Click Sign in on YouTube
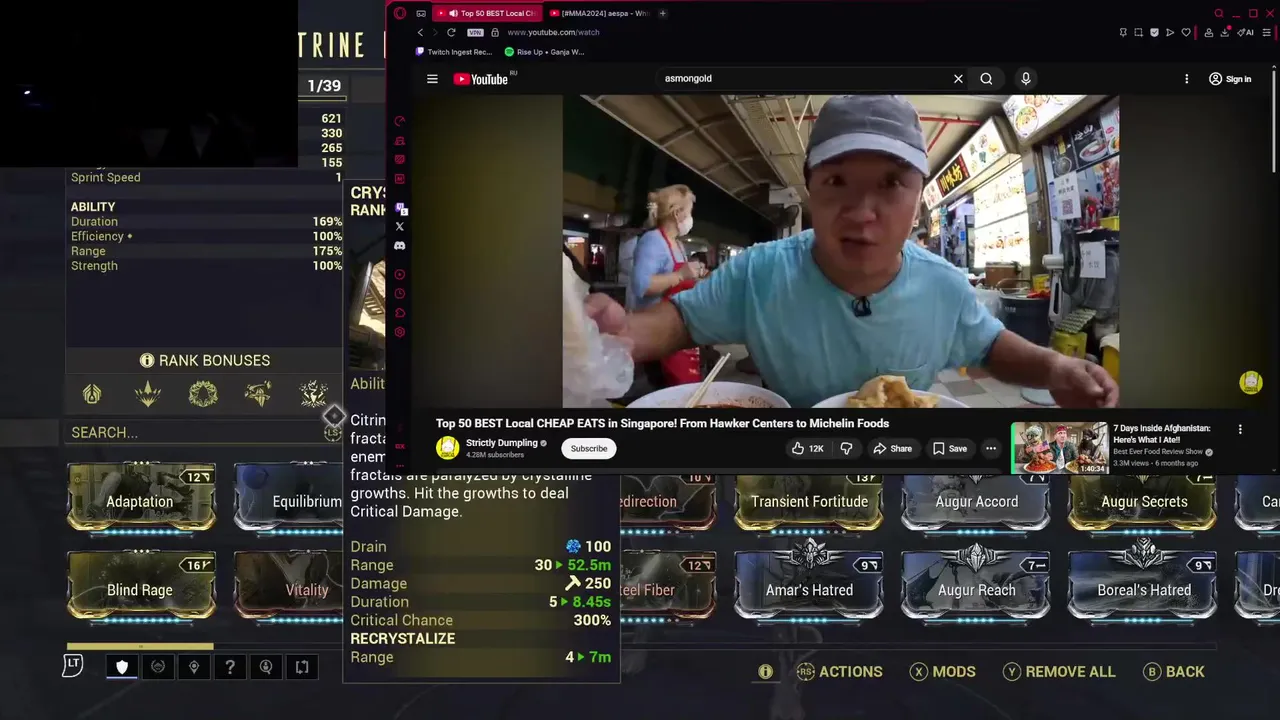 [x=1230, y=79]
